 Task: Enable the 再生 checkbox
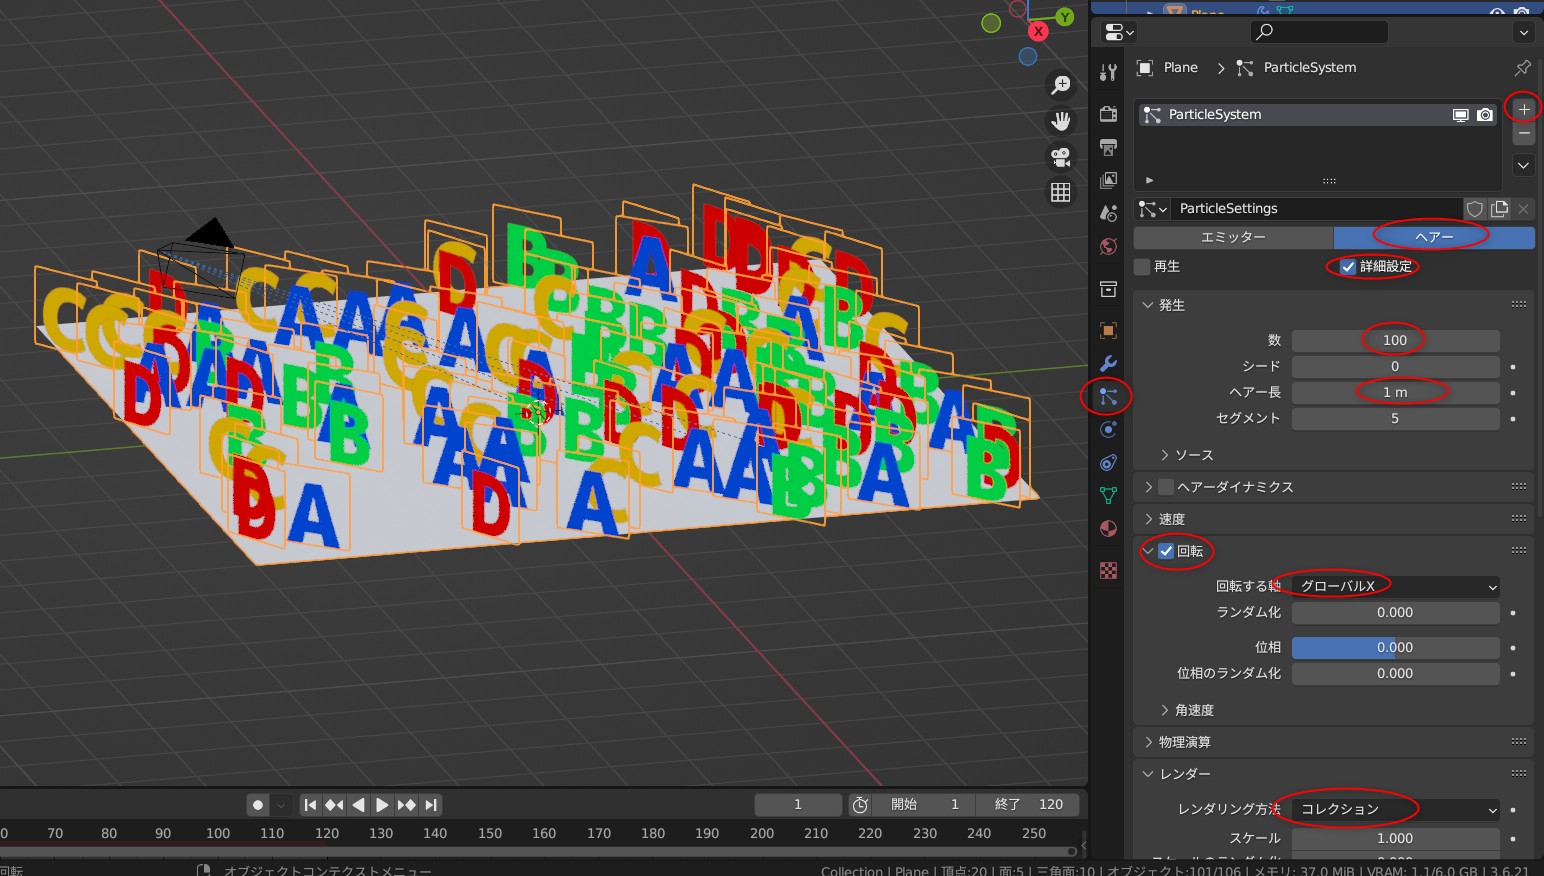(1143, 267)
